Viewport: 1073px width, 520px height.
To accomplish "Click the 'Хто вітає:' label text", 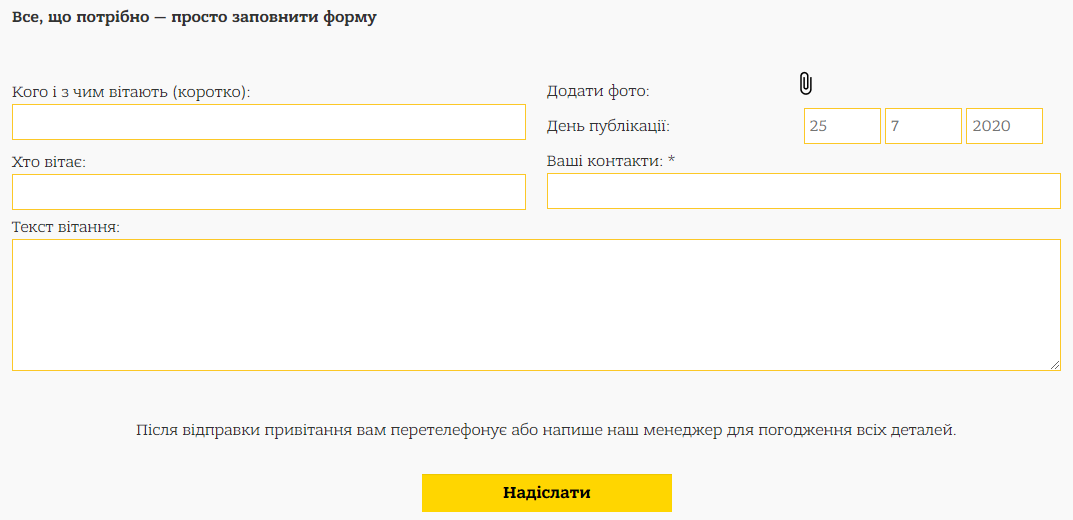I will click(x=49, y=162).
